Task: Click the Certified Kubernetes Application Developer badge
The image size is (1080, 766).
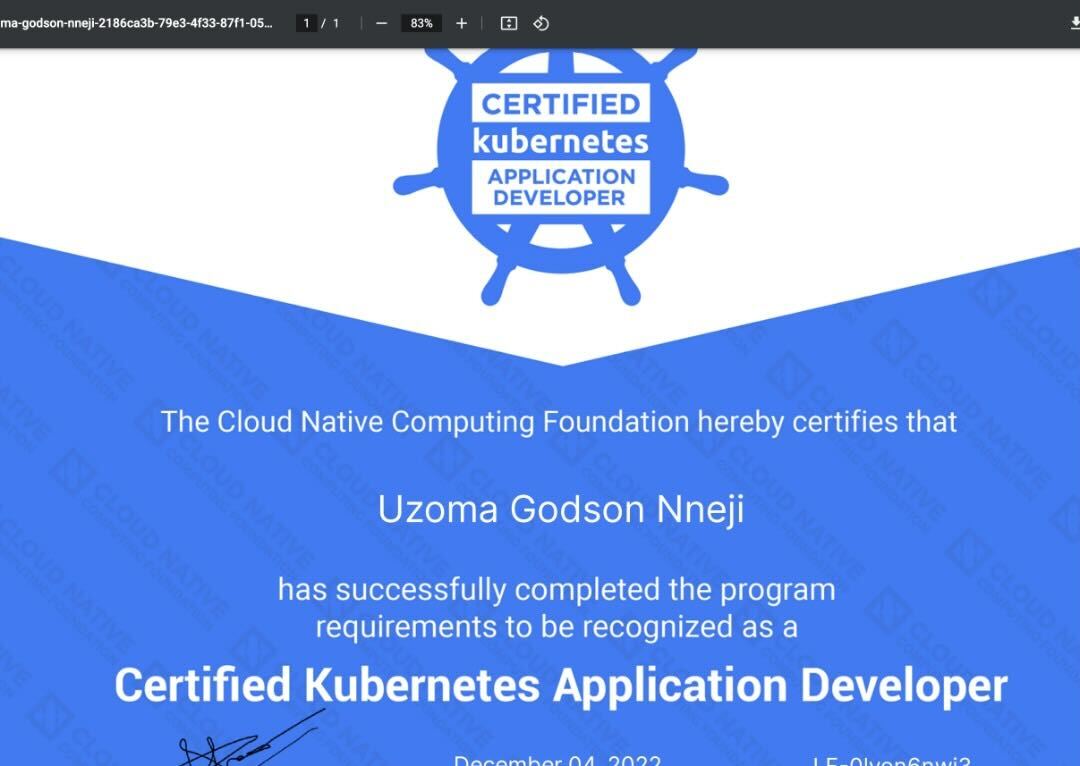Action: [561, 176]
